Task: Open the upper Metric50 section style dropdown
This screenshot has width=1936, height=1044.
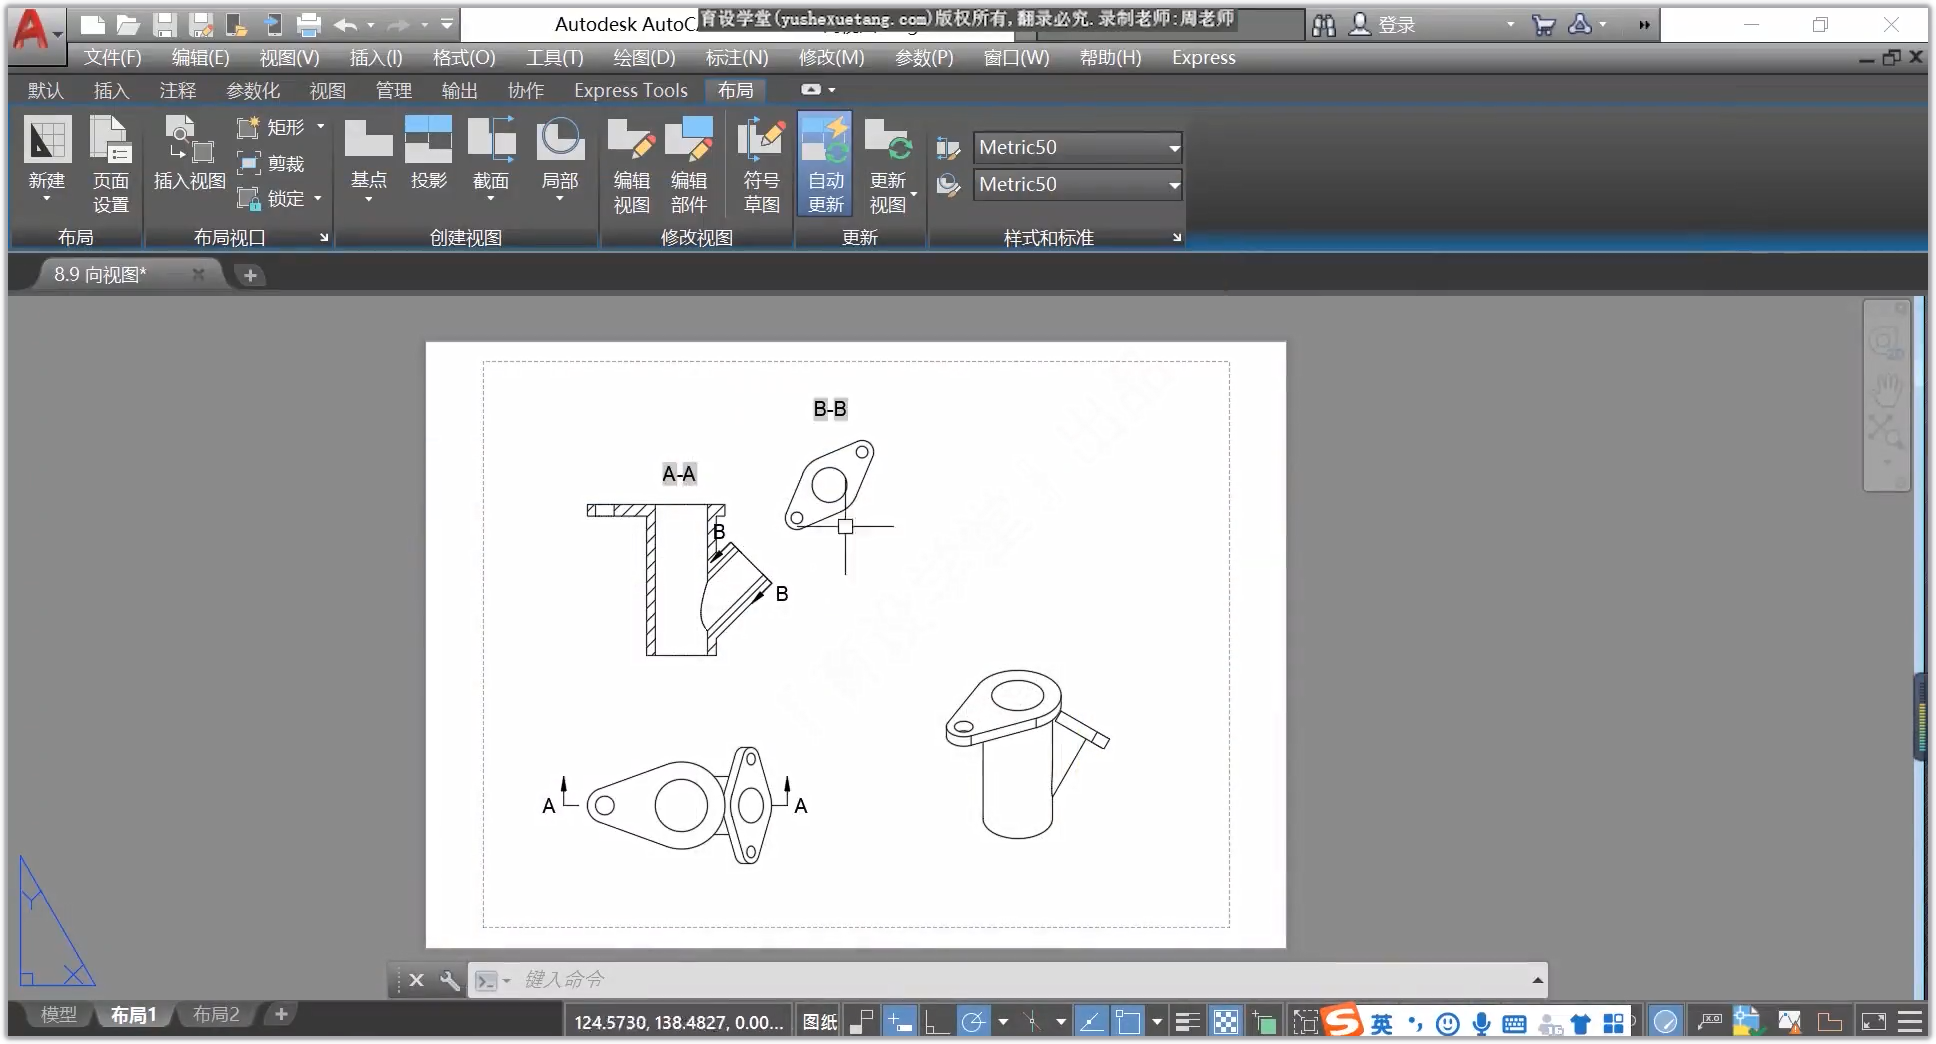Action: [x=1078, y=148]
